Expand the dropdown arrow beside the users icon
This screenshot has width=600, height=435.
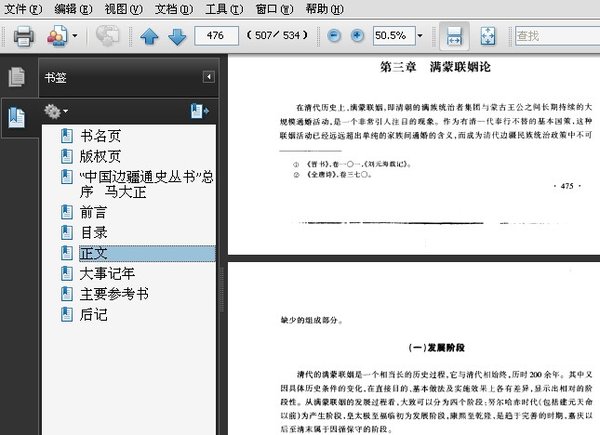pos(75,36)
